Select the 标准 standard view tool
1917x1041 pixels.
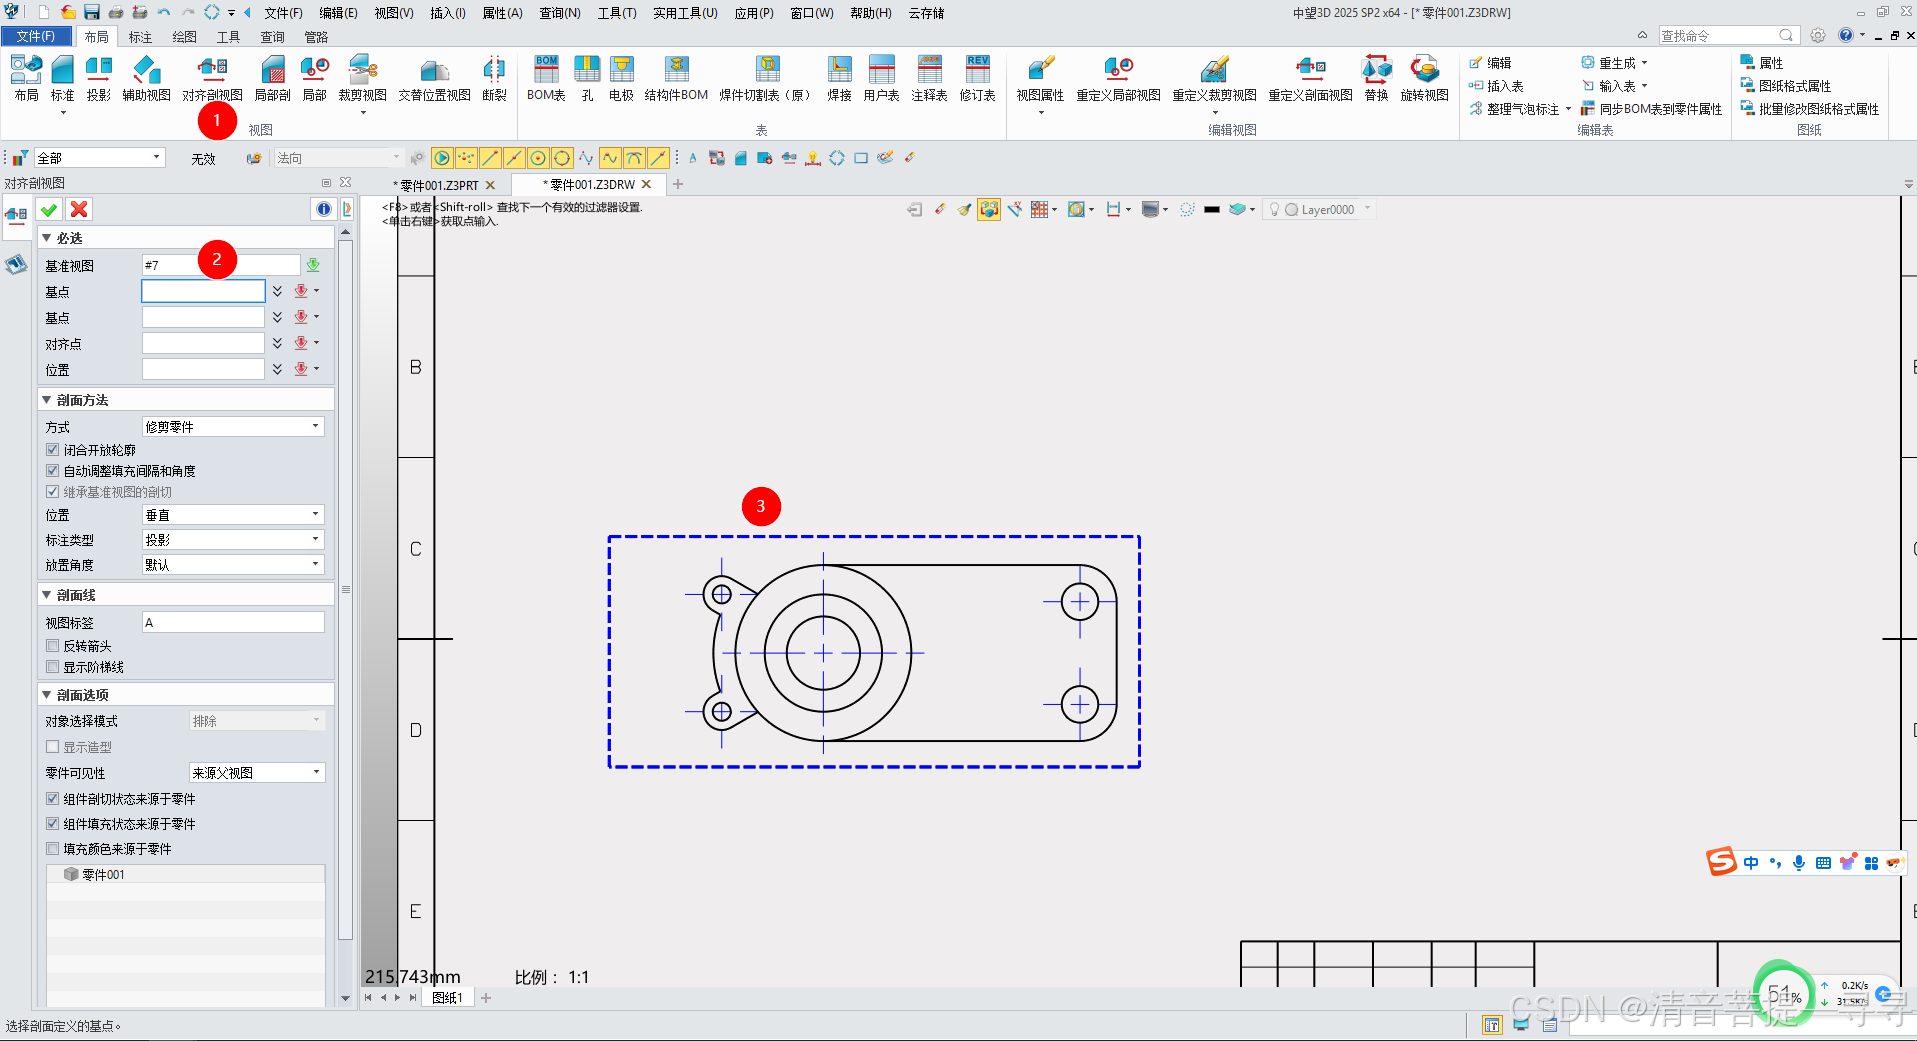[x=62, y=78]
